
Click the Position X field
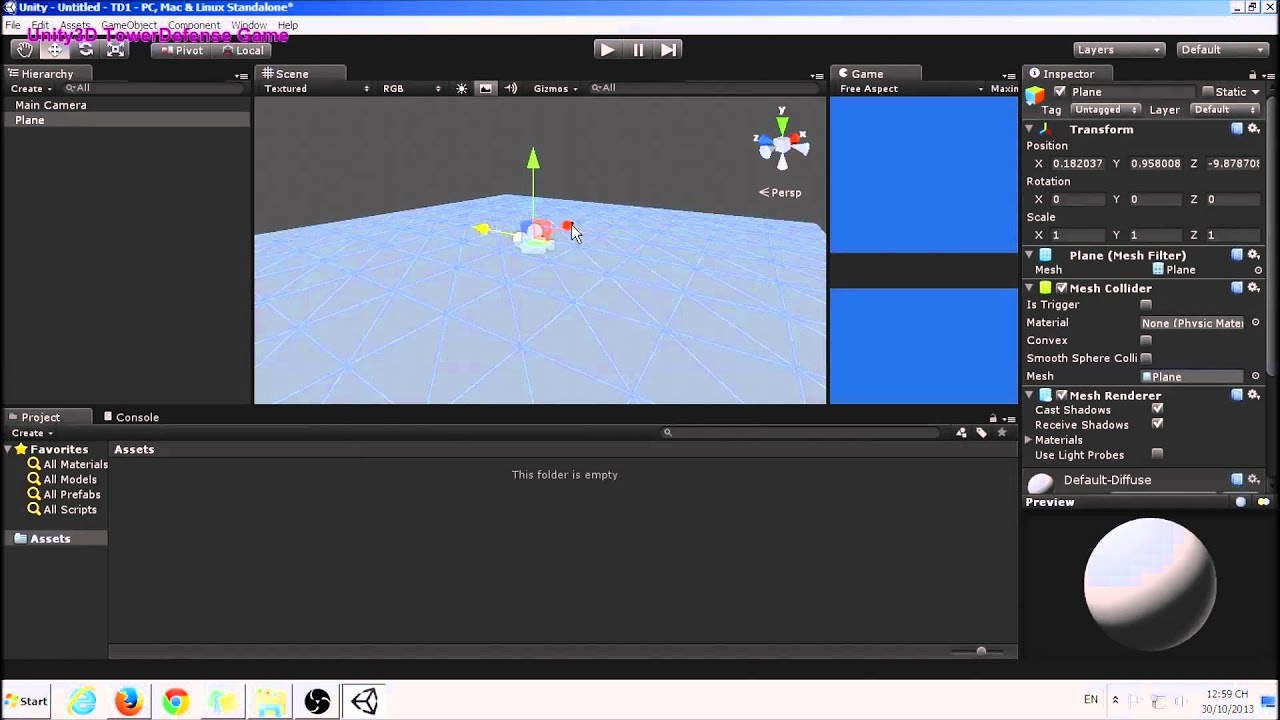pyautogui.click(x=1077, y=163)
